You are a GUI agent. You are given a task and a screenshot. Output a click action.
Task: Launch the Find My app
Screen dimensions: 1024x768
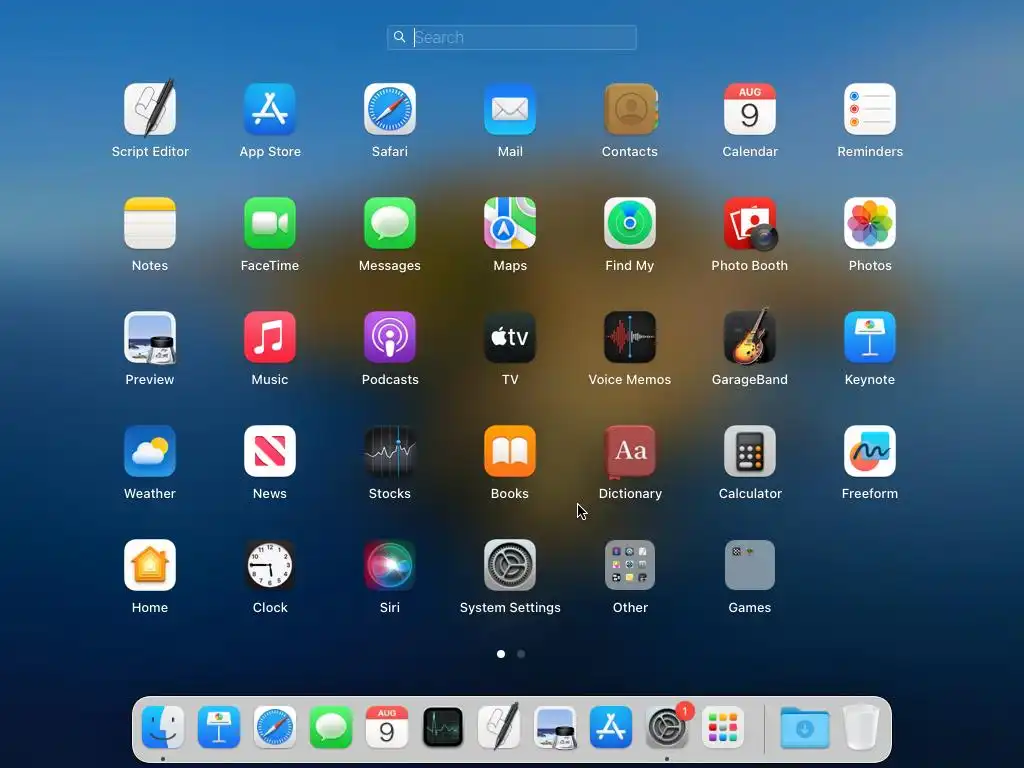click(630, 223)
